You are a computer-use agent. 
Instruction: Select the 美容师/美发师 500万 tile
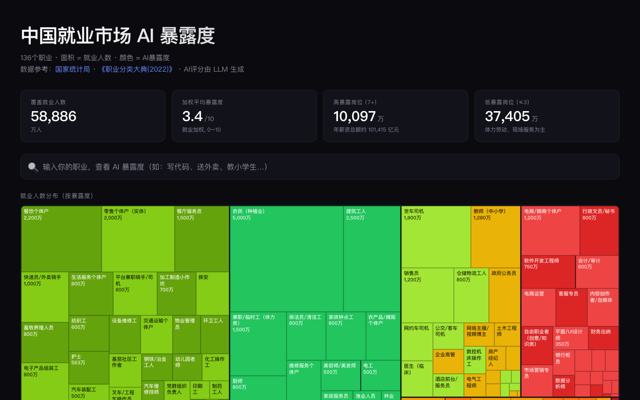[x=340, y=375]
